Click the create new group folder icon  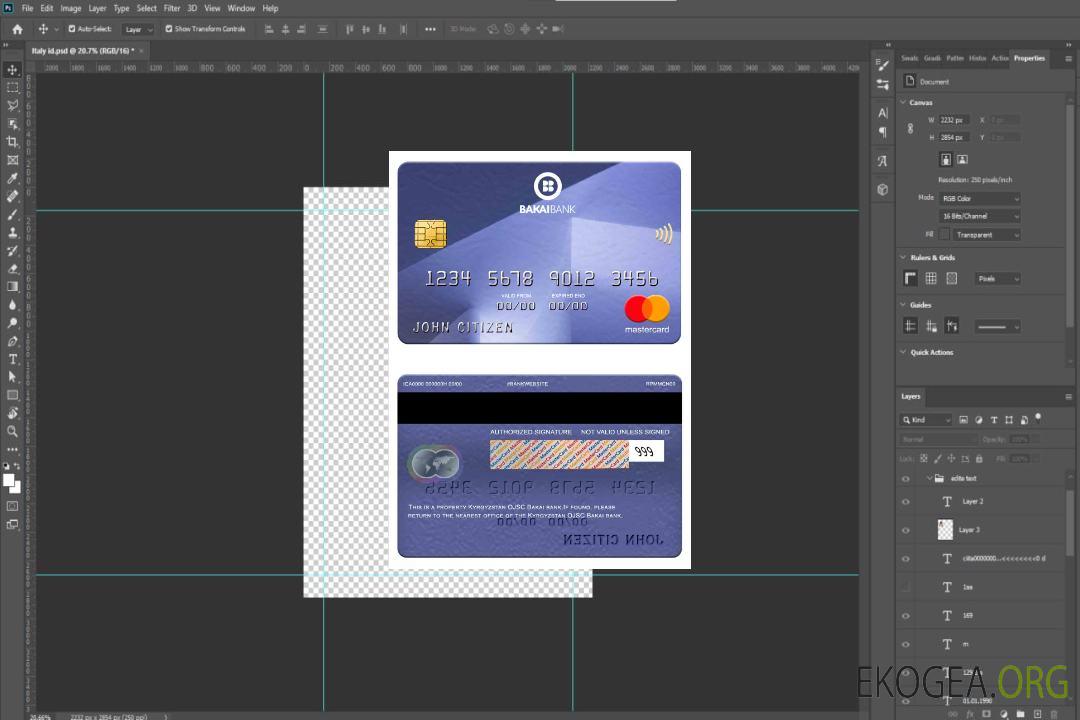coord(1021,714)
